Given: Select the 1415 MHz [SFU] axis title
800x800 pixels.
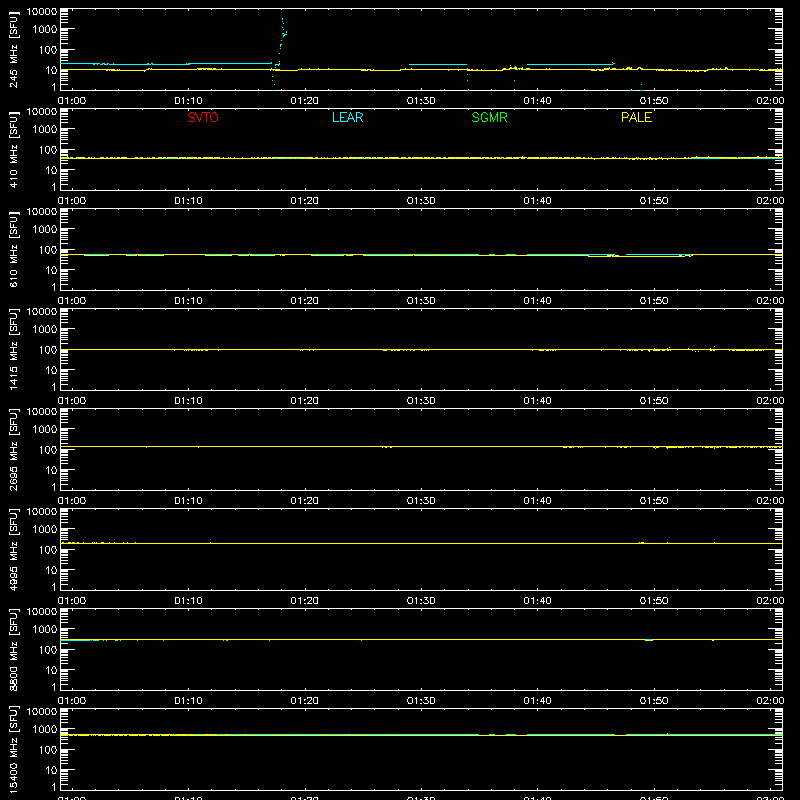Looking at the screenshot, I should [x=13, y=349].
